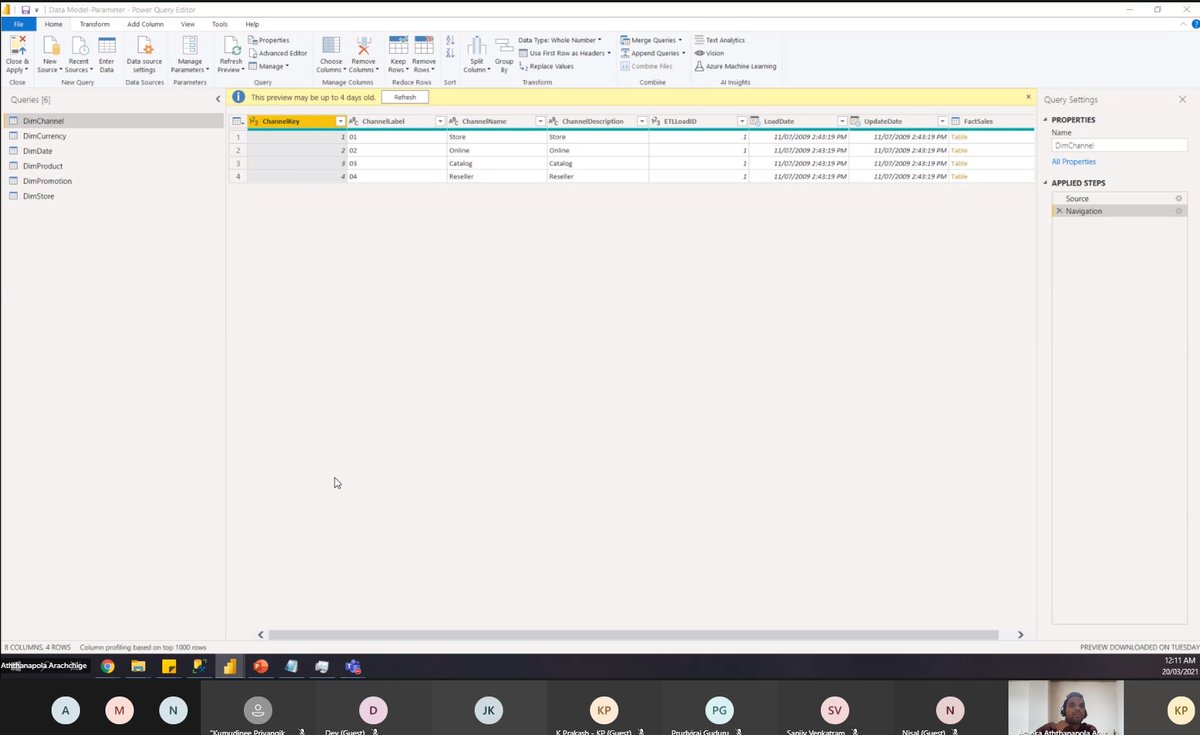The height and width of the screenshot is (735, 1200).
Task: Collapse the PROPERTIES section
Action: (x=1046, y=120)
